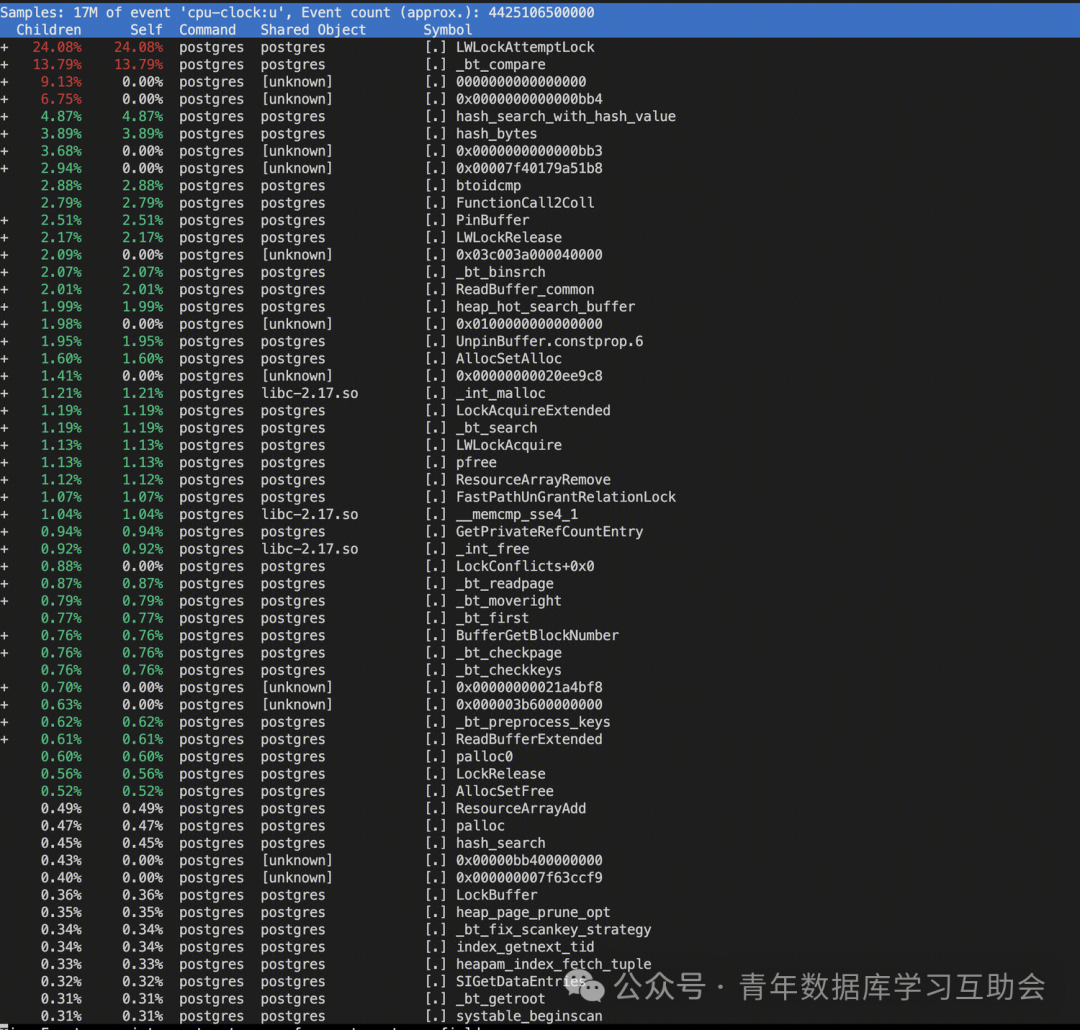Expand the AllocSetAlloc row
Image resolution: width=1080 pixels, height=1030 pixels.
[5, 359]
